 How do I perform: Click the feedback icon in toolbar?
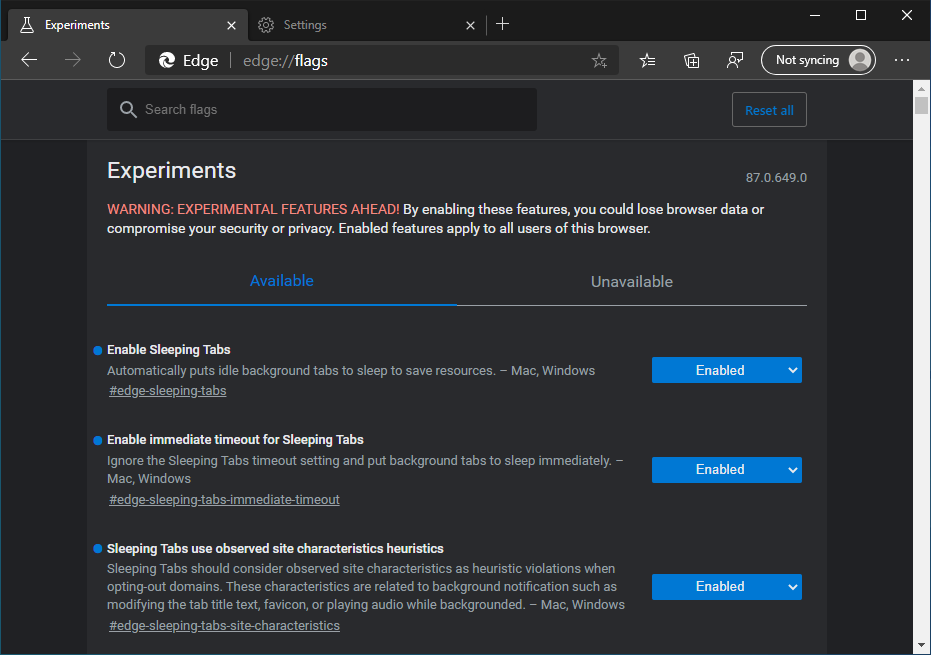pyautogui.click(x=735, y=60)
